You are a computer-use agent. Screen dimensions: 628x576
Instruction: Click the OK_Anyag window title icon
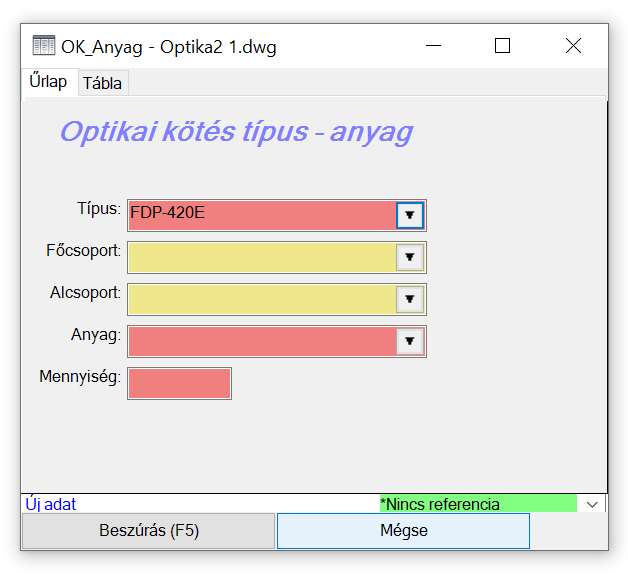tap(43, 46)
